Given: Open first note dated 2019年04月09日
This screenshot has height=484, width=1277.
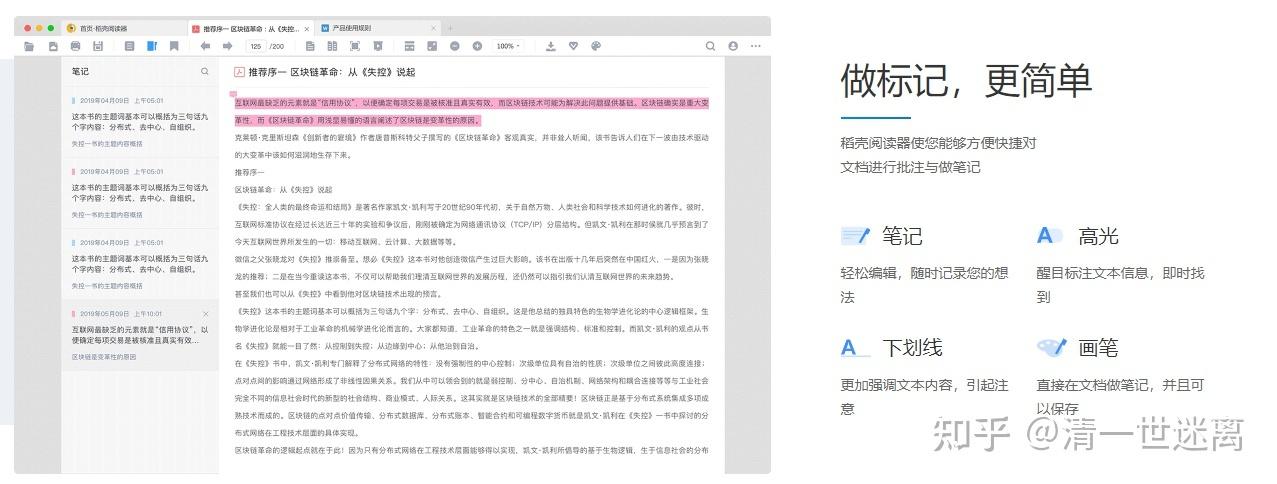Looking at the screenshot, I should [140, 122].
